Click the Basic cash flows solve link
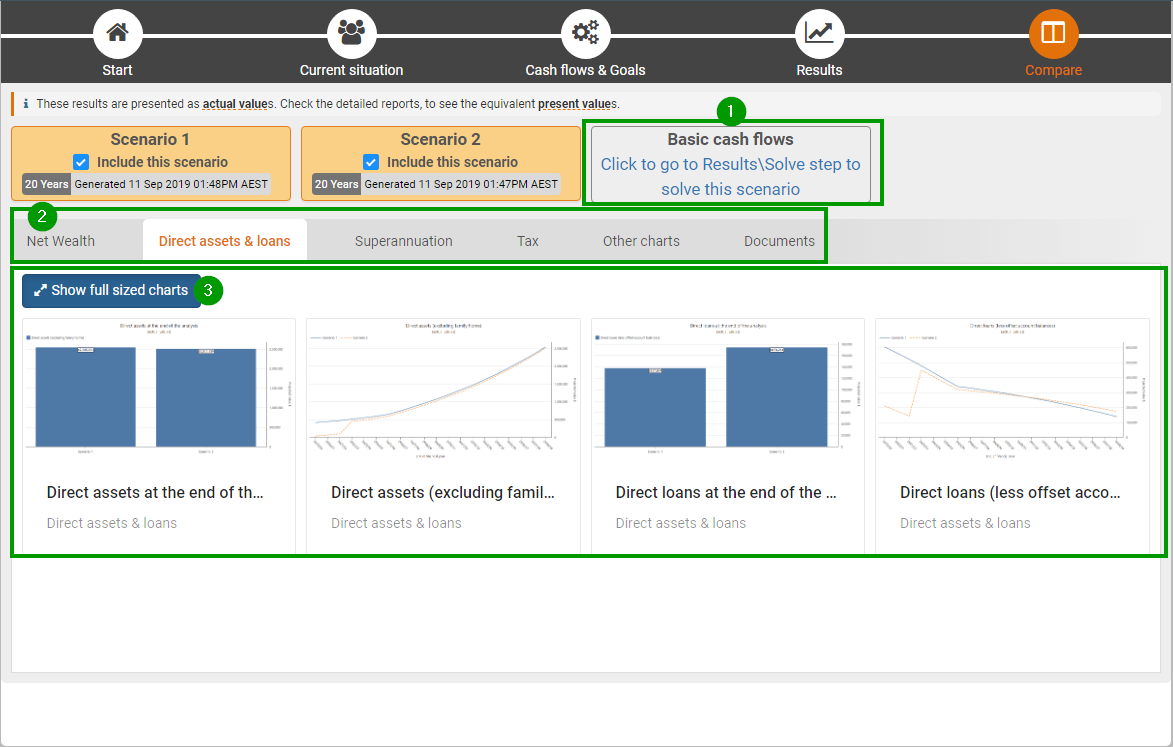This screenshot has width=1173, height=747. 730,176
